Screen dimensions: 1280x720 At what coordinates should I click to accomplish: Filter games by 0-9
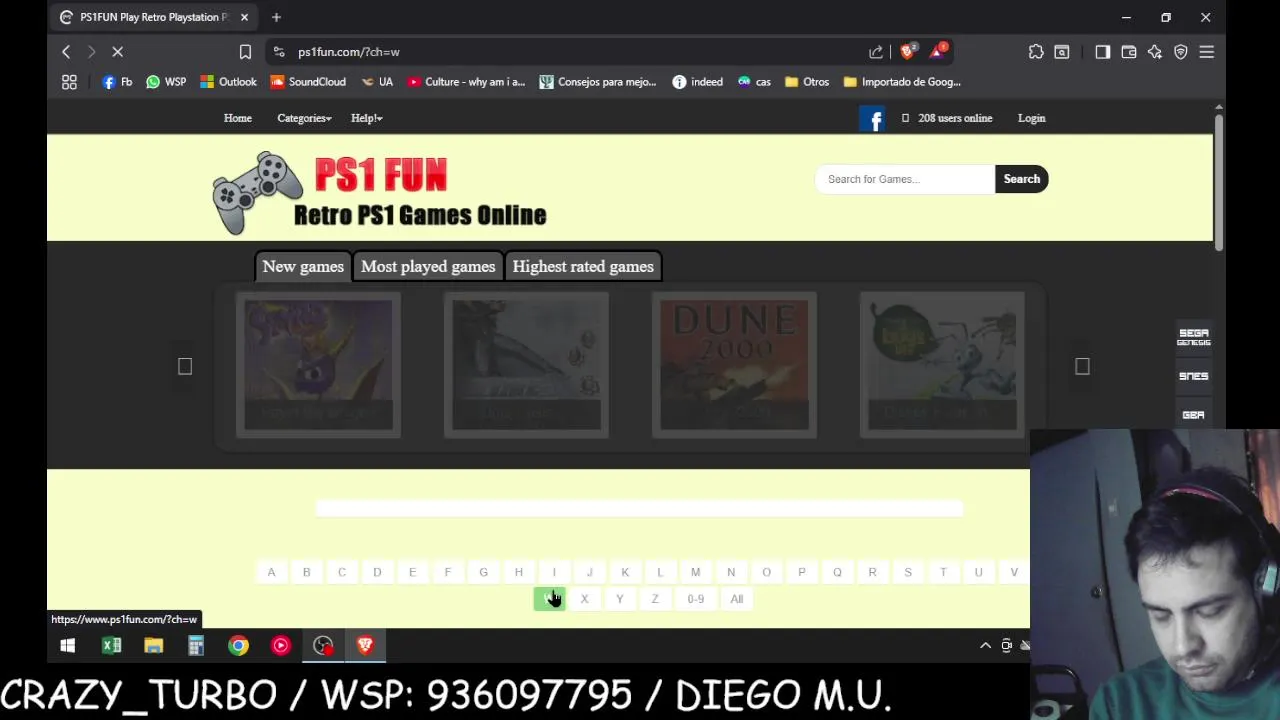point(696,599)
